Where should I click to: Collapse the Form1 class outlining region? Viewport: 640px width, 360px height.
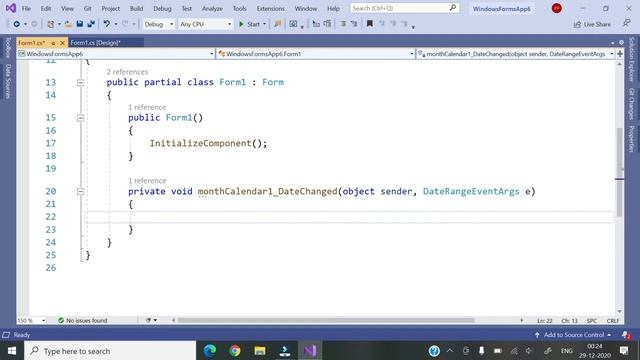click(x=80, y=82)
